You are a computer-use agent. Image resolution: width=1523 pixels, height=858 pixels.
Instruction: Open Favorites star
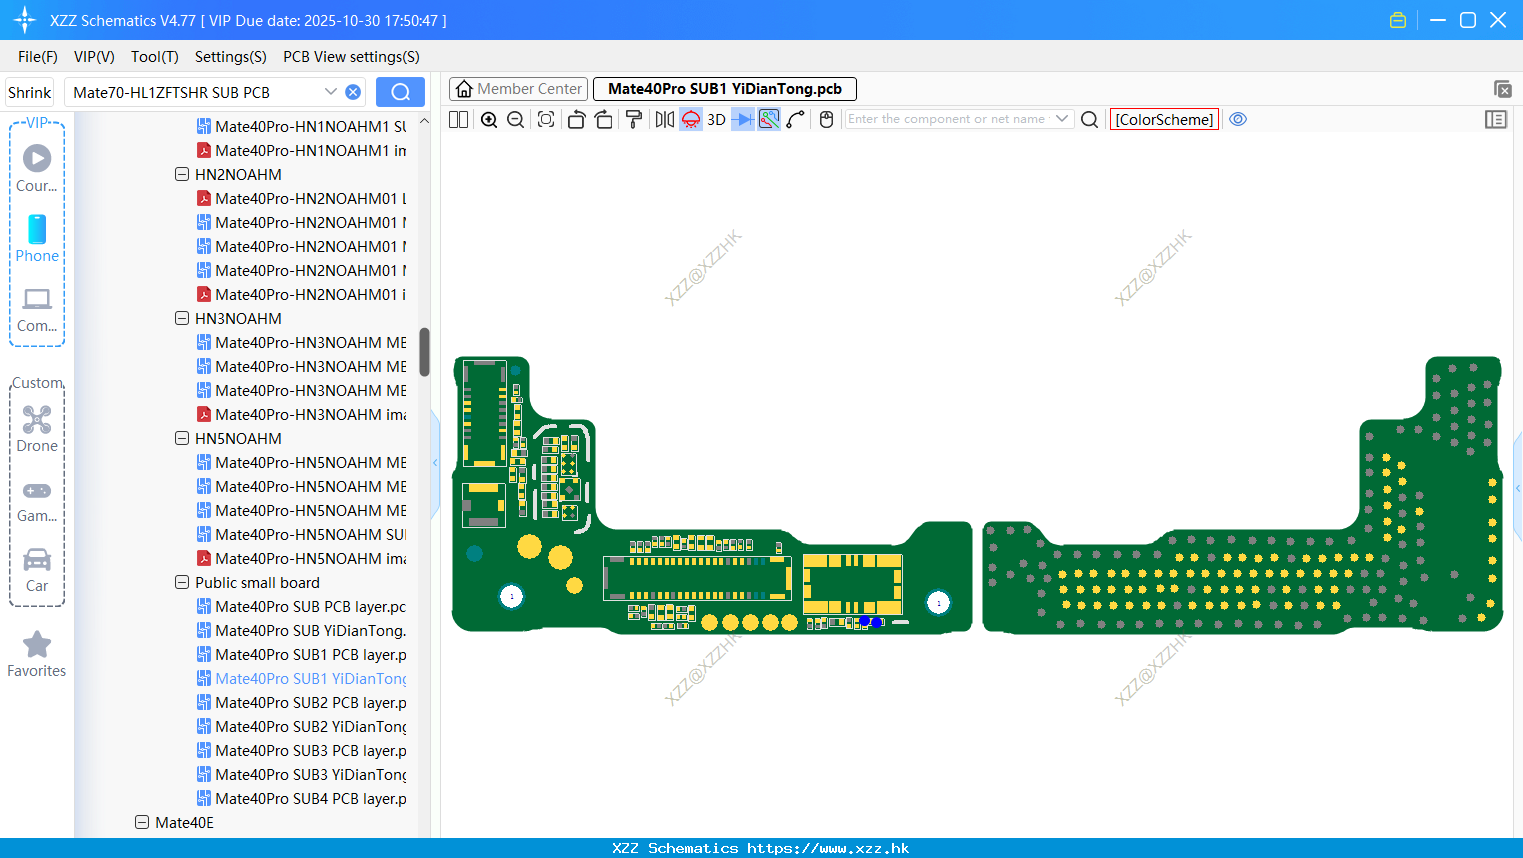pyautogui.click(x=37, y=655)
